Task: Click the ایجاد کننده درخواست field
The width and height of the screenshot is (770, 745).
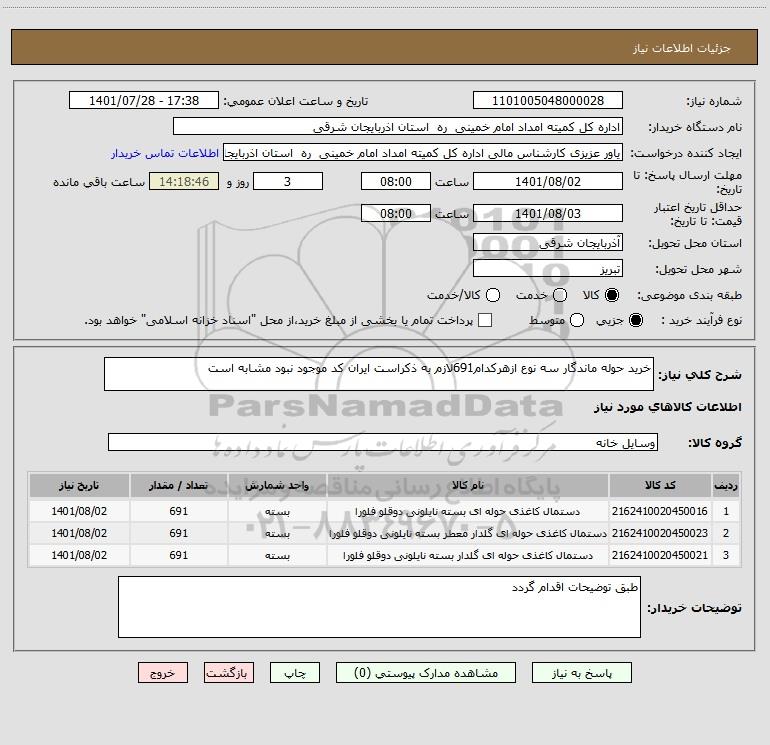Action: (423, 153)
